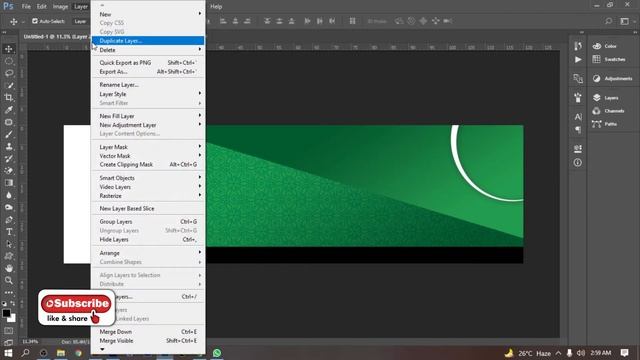Select the Zoom tool
The image size is (640, 360).
point(9,280)
